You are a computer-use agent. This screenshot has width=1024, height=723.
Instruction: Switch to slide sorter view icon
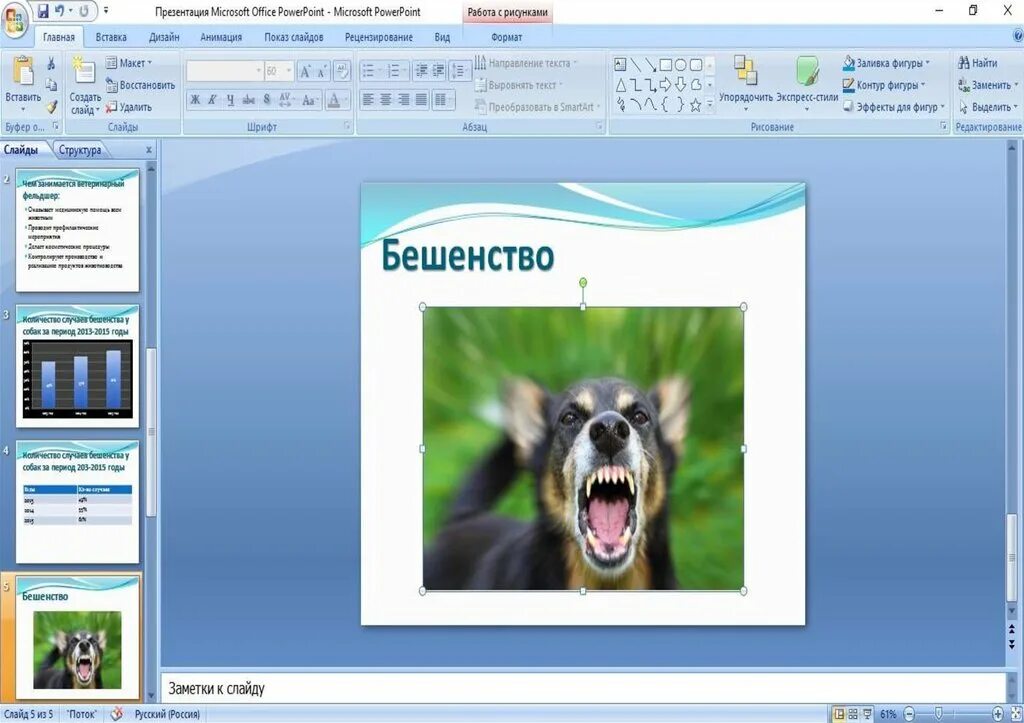coord(853,714)
